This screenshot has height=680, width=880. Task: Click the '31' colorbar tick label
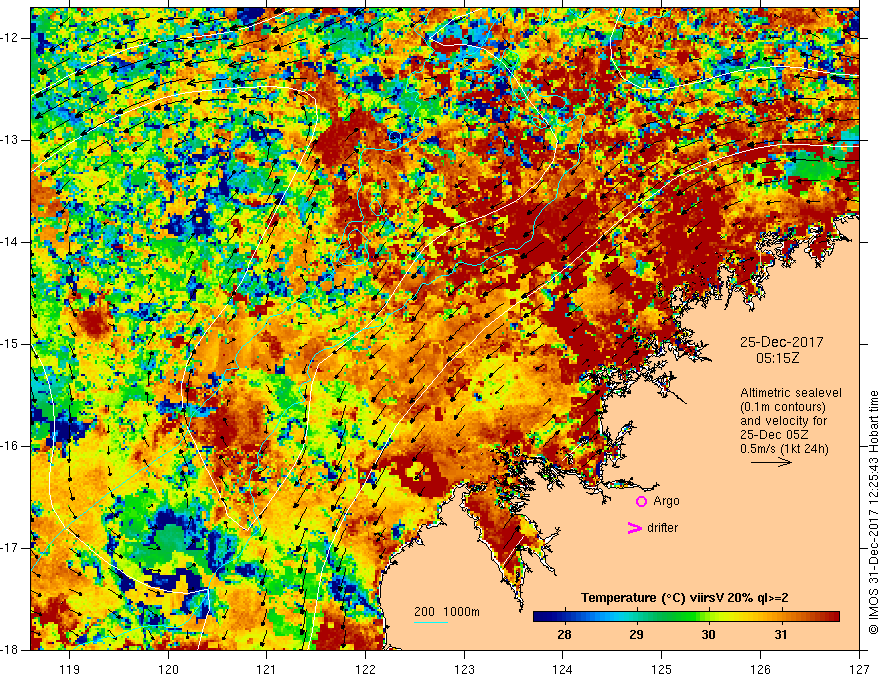tap(780, 635)
